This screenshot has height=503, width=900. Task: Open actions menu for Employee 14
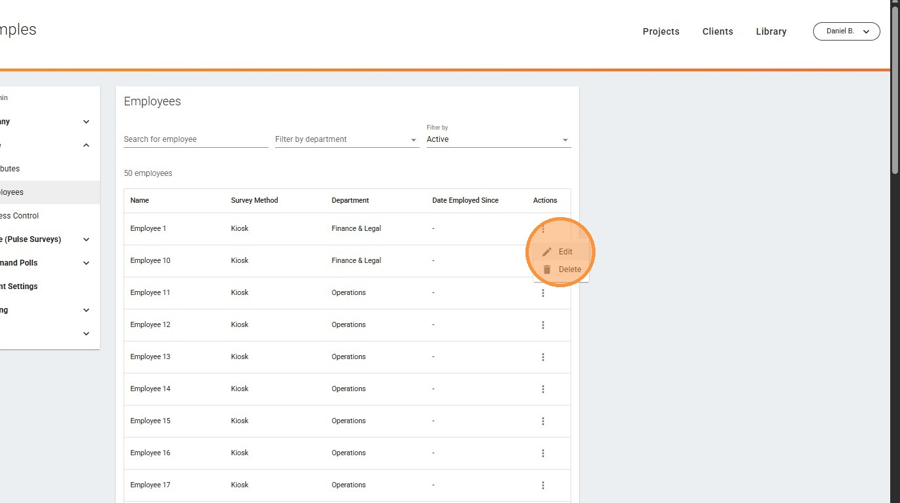click(x=542, y=389)
